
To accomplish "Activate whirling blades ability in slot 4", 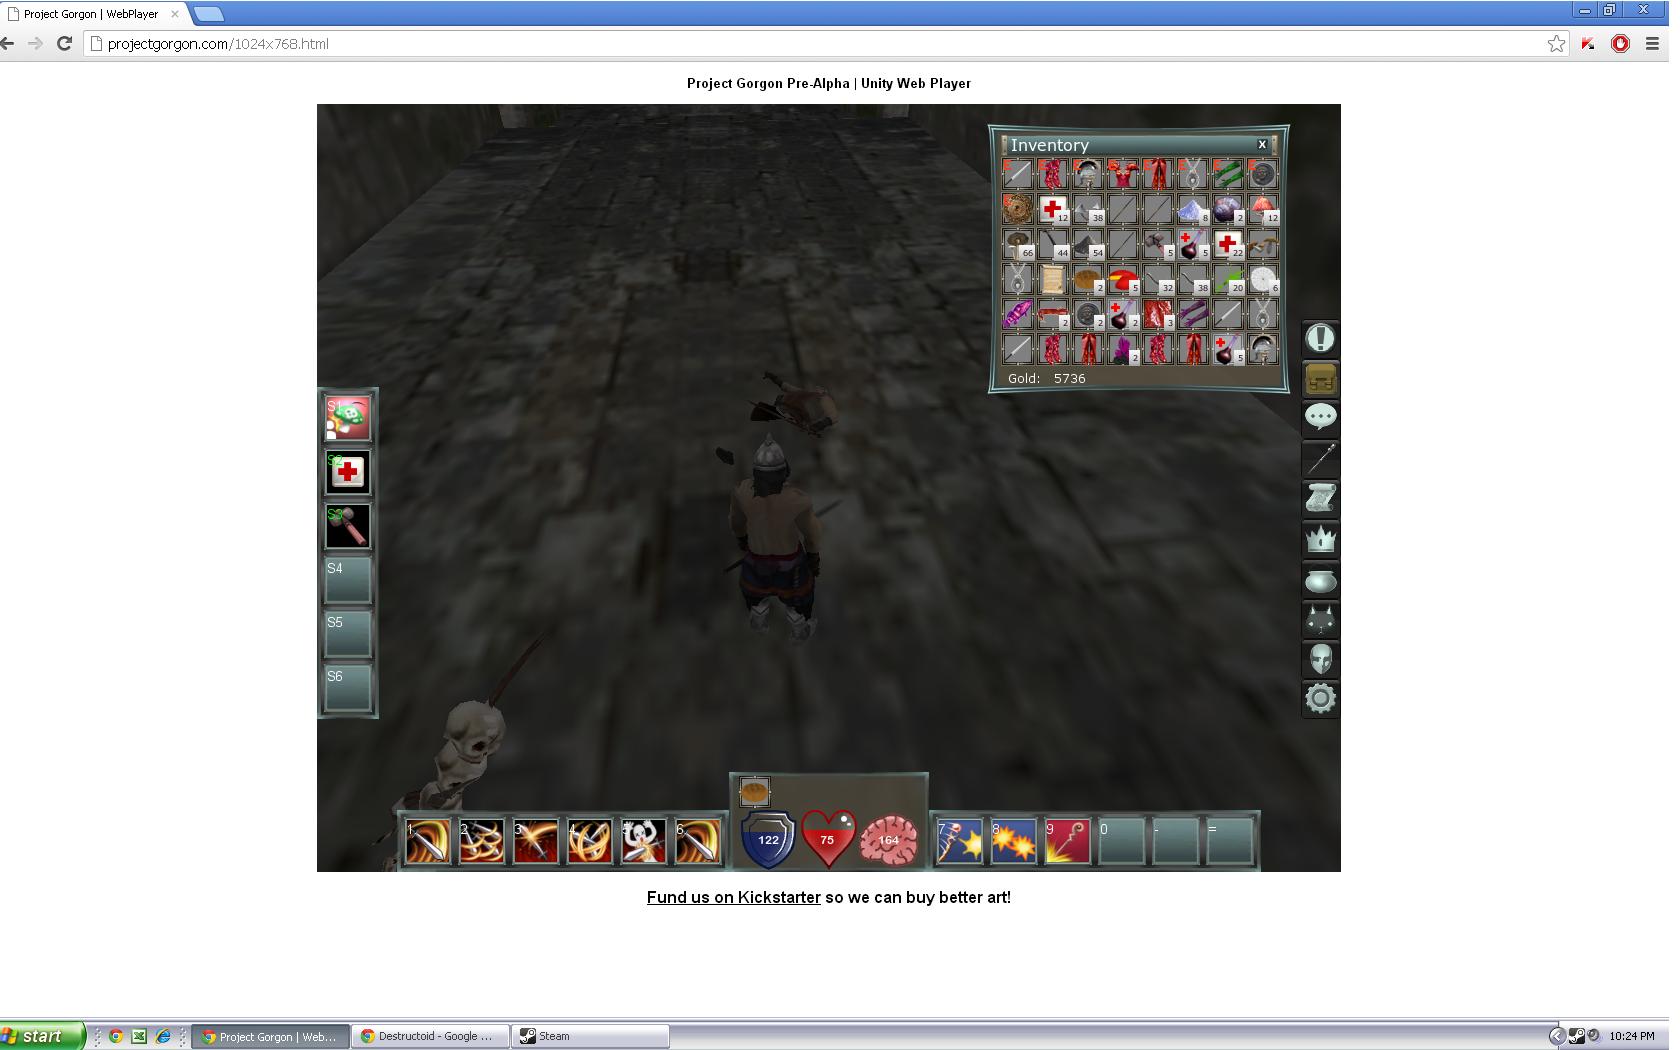I will [589, 841].
